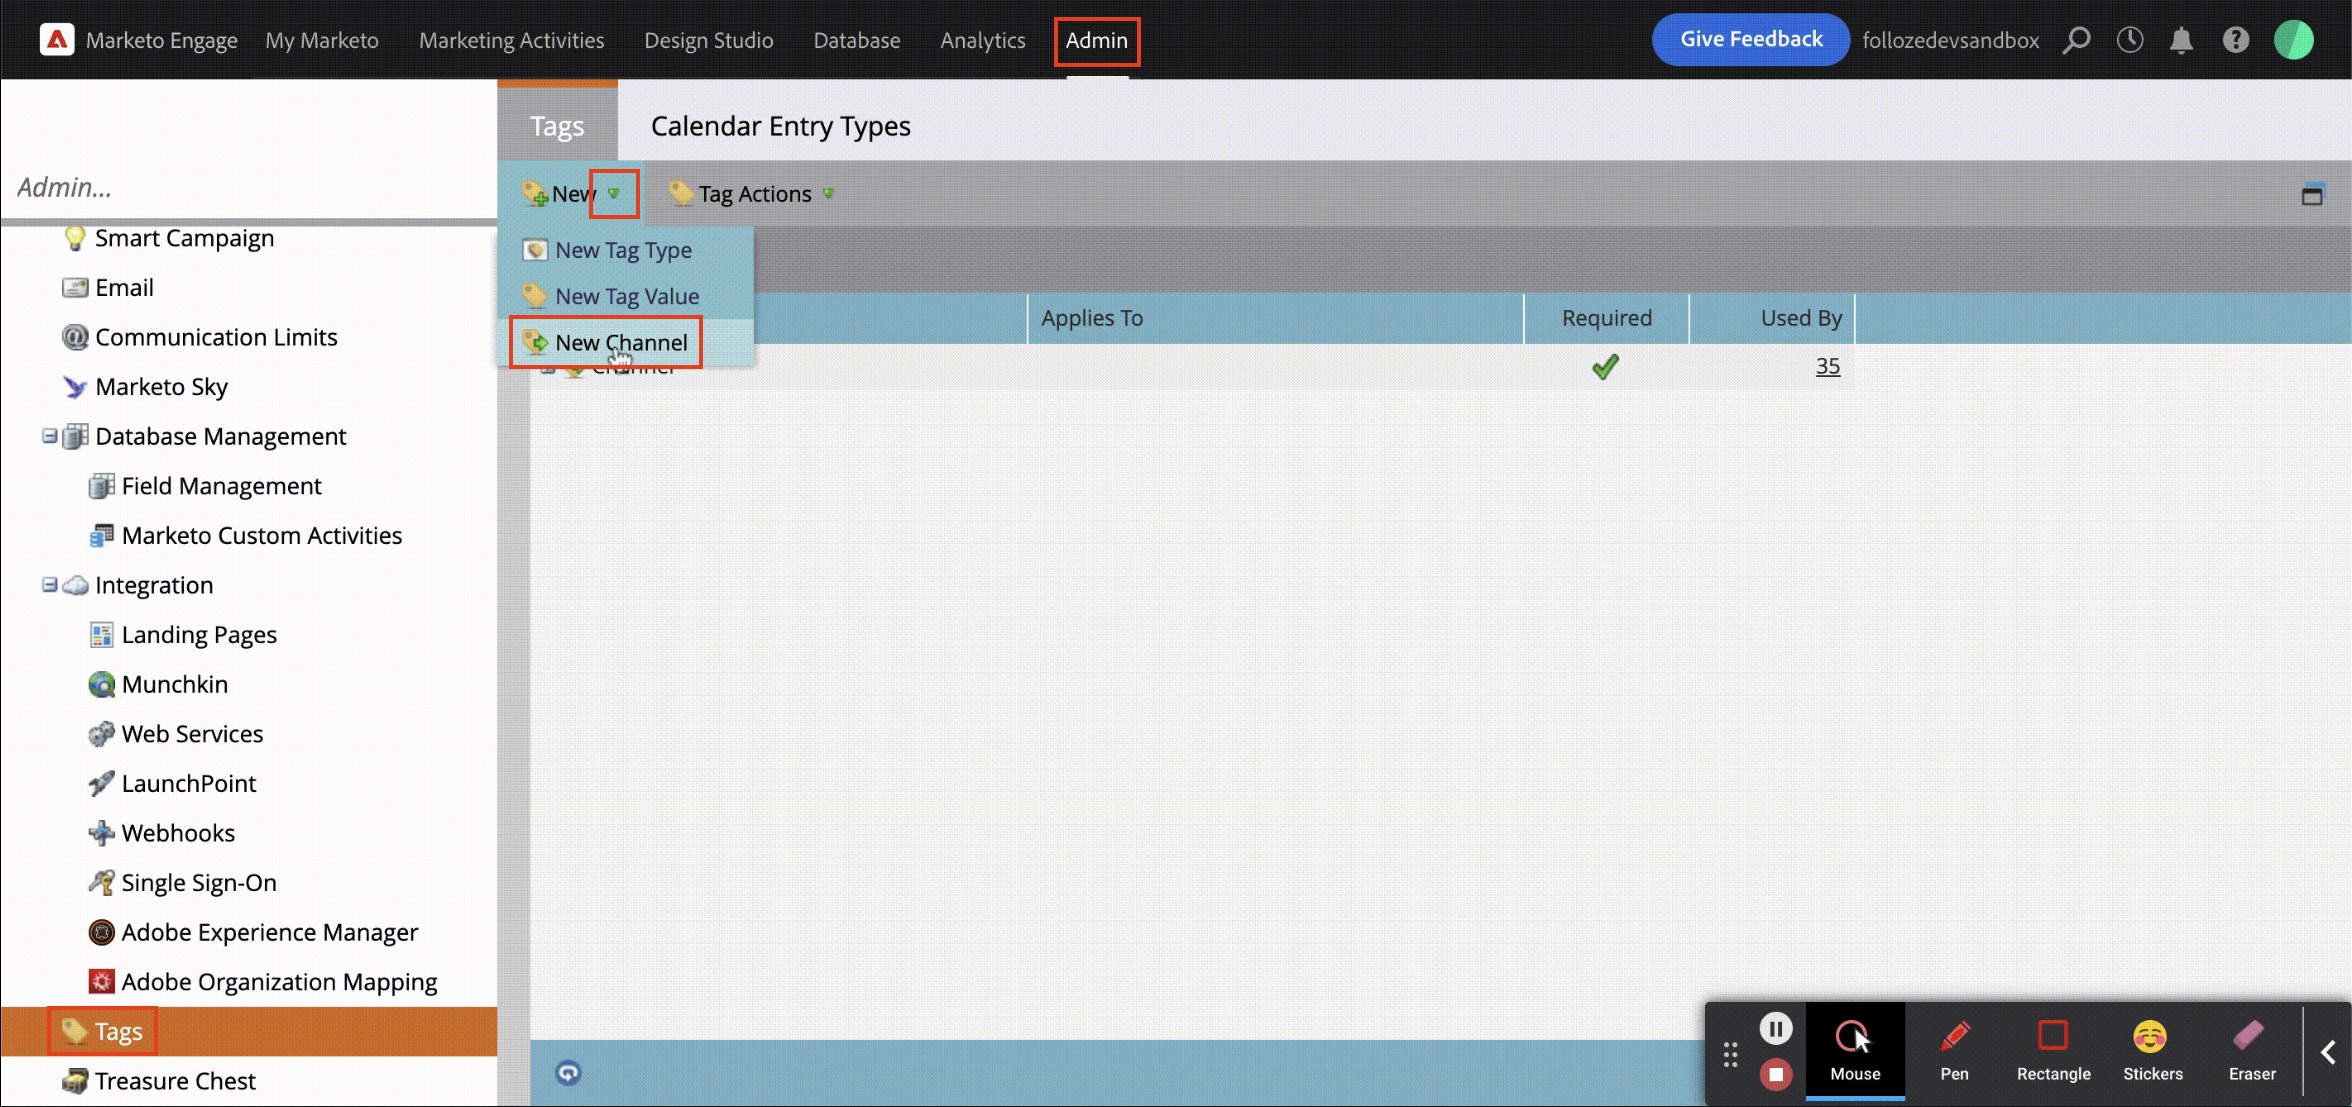Open the New dropdown arrow
This screenshot has width=2352, height=1107.
pyautogui.click(x=614, y=194)
